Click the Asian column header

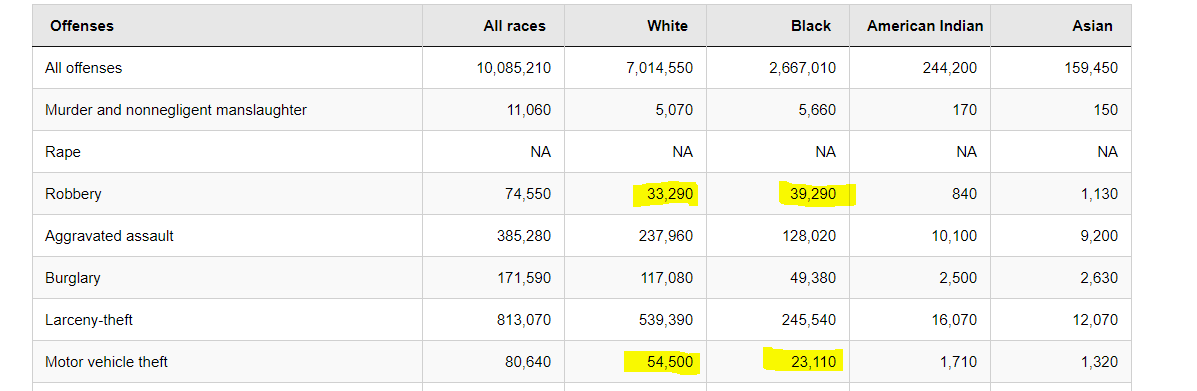point(1092,26)
